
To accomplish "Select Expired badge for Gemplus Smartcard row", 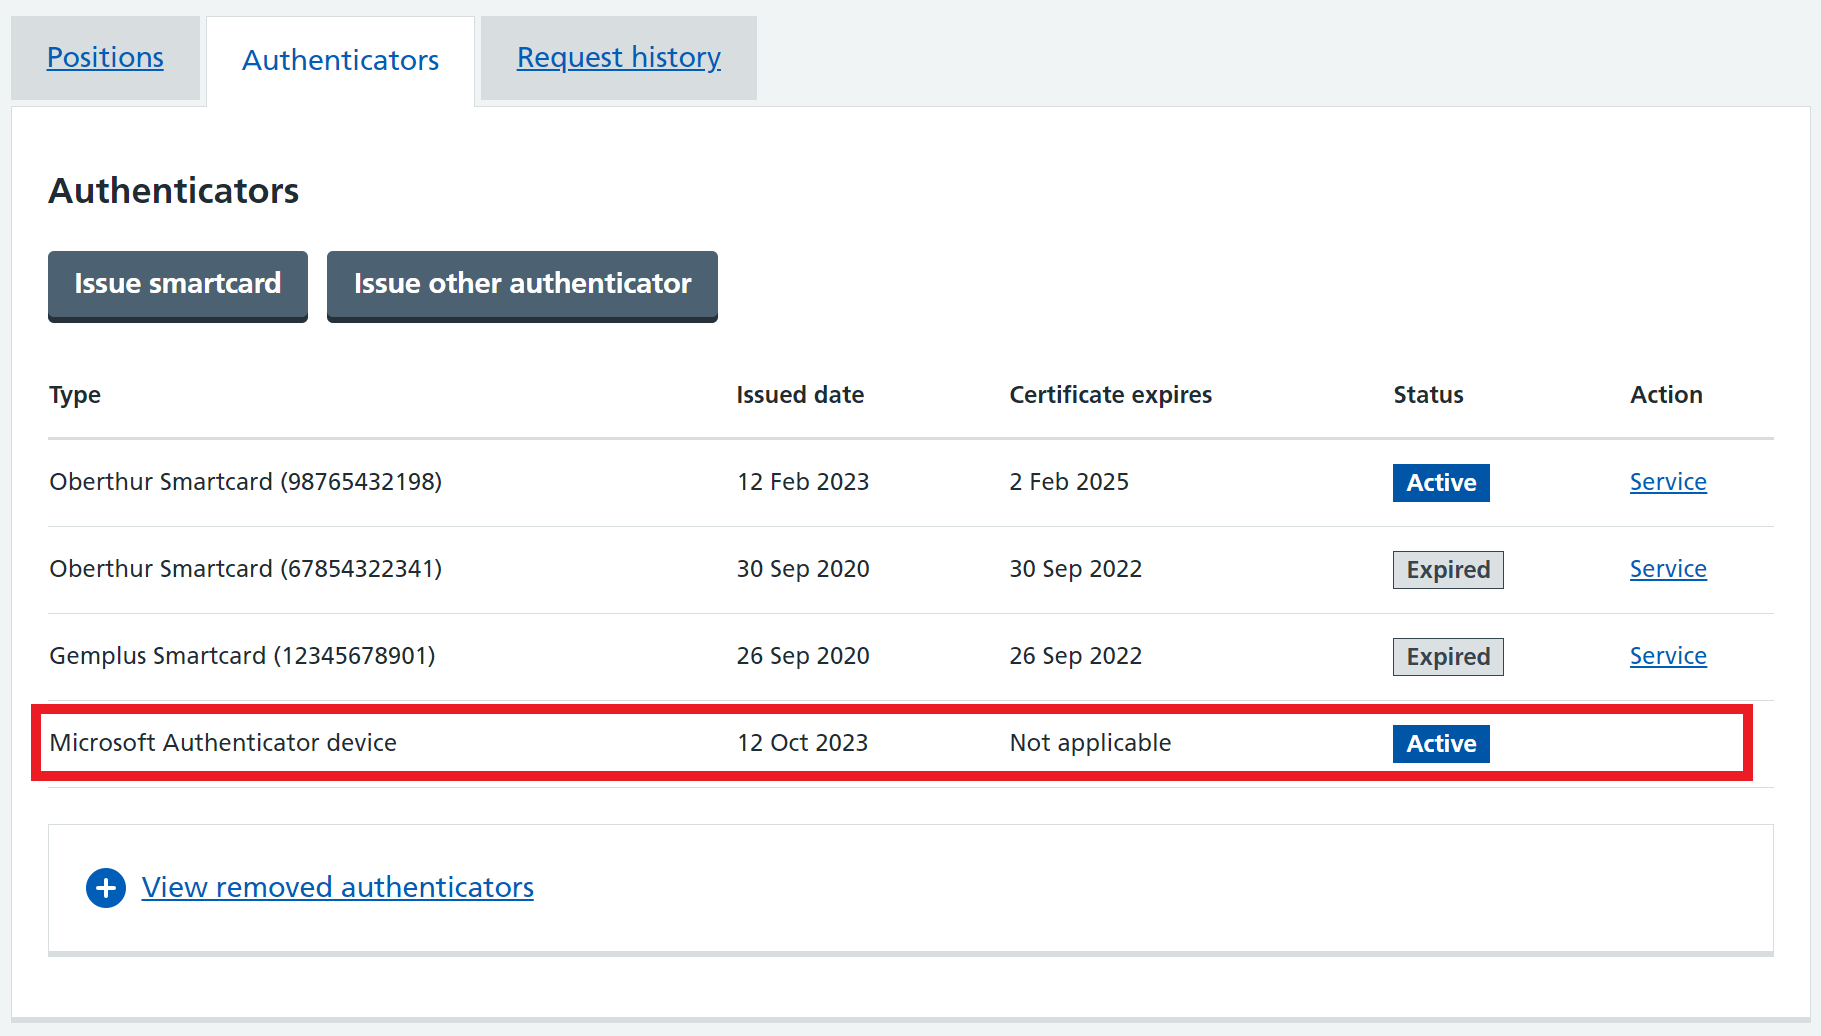I will click(x=1448, y=657).
